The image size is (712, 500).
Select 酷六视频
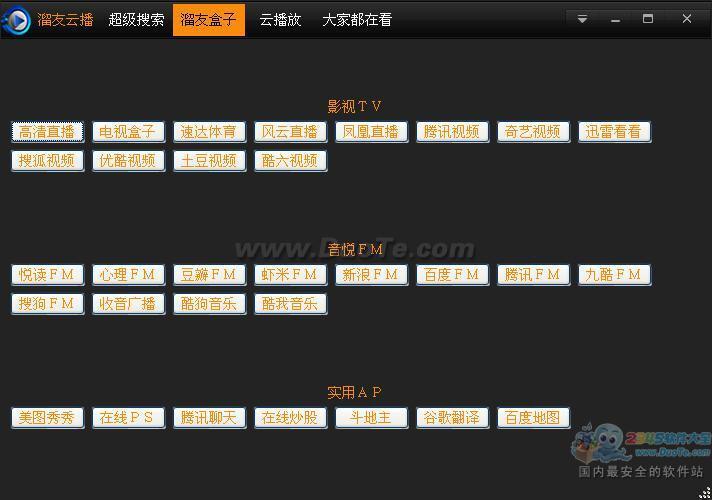[x=290, y=161]
